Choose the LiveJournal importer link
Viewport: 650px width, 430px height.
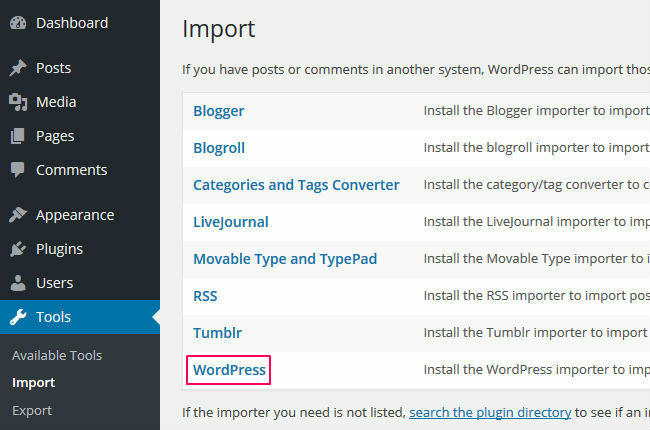pyautogui.click(x=231, y=222)
